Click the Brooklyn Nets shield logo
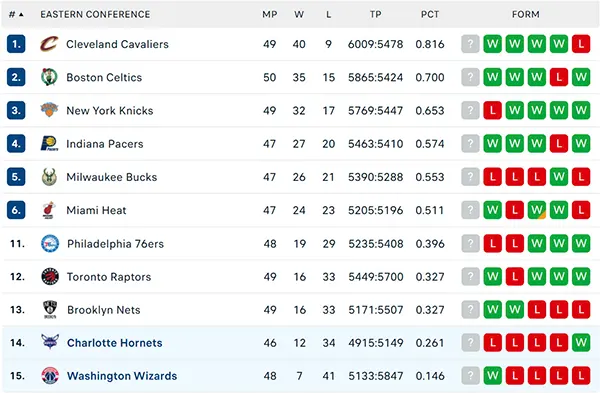600x393 pixels. pos(50,310)
